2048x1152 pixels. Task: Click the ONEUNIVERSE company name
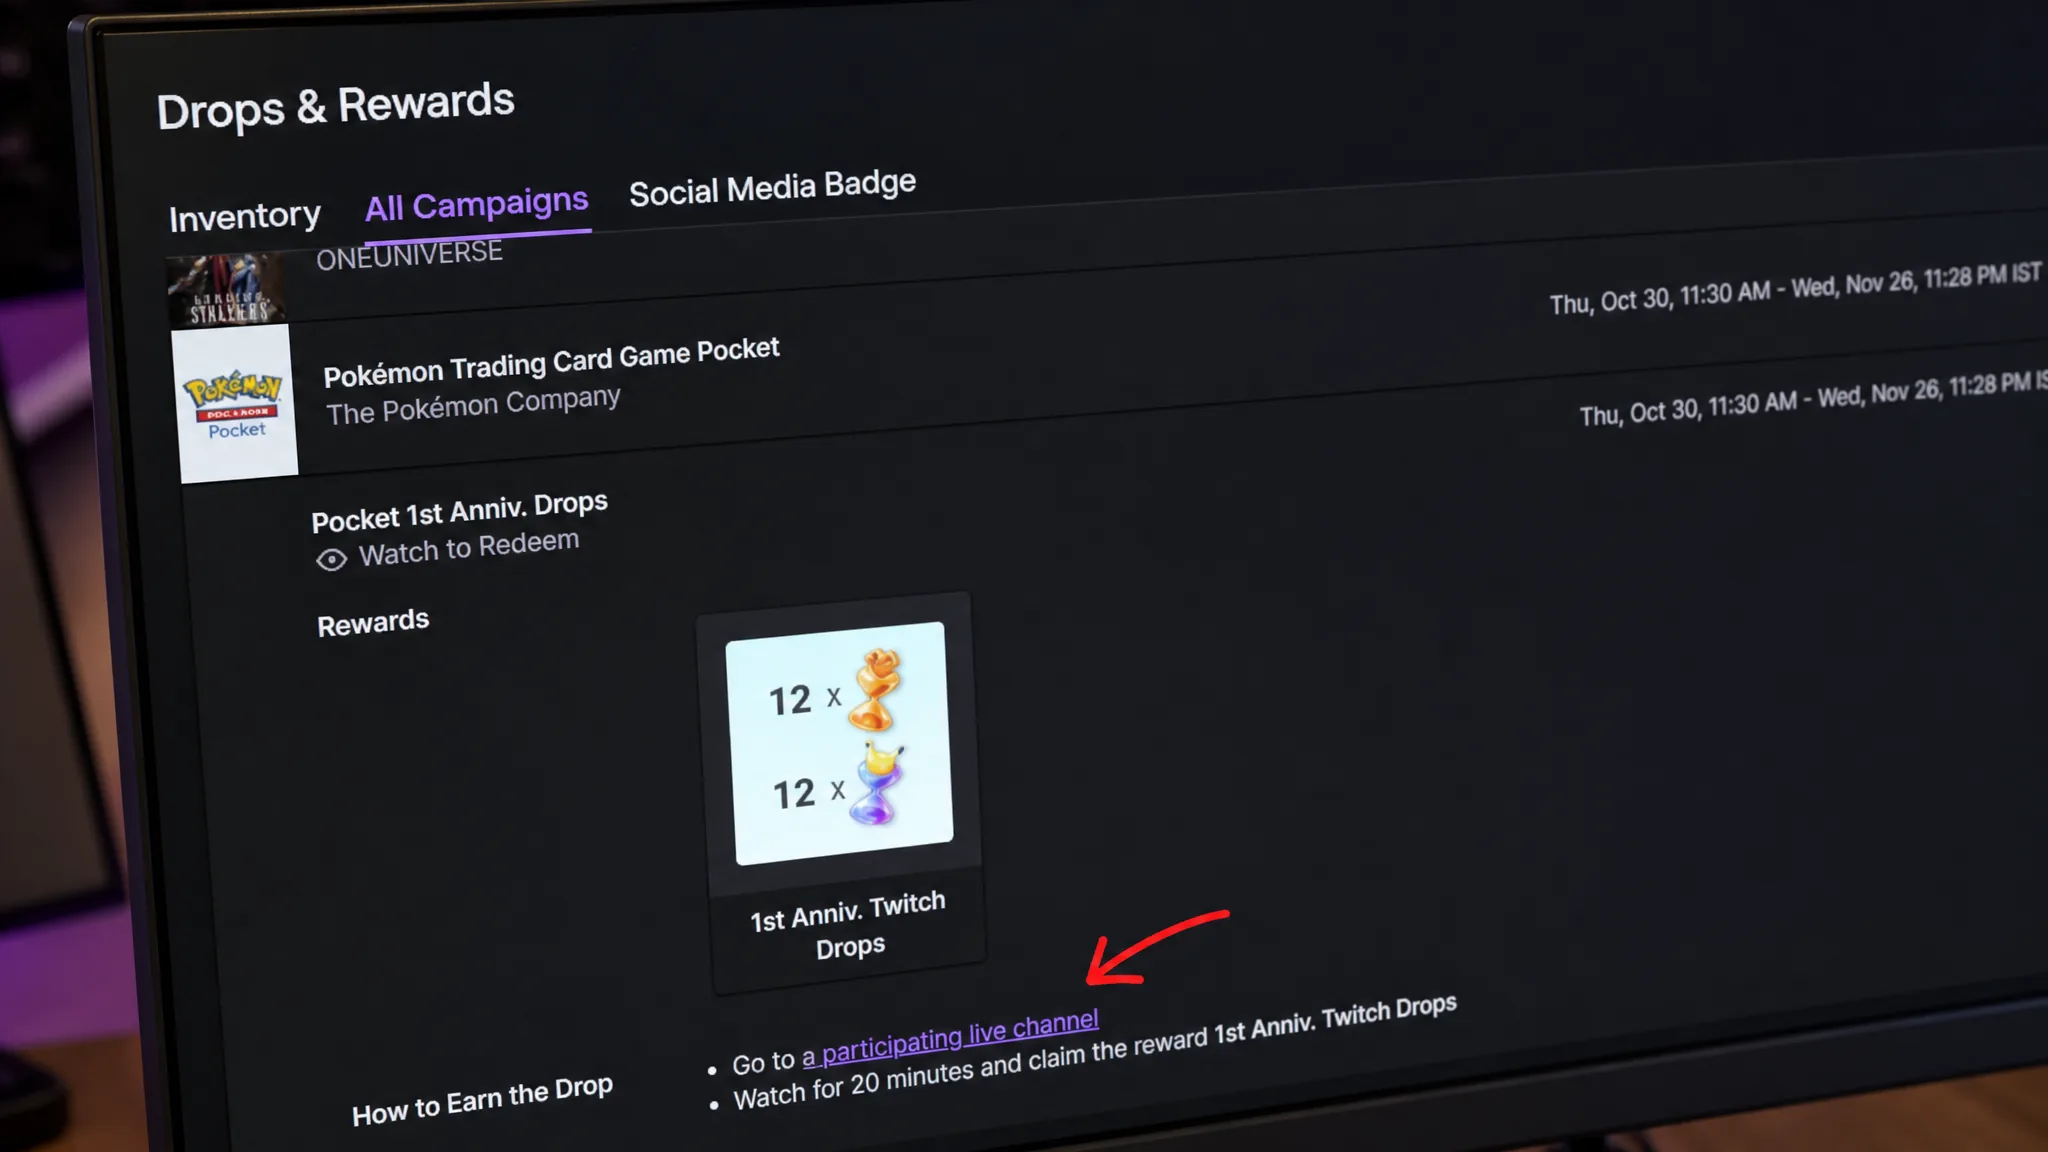pyautogui.click(x=409, y=256)
